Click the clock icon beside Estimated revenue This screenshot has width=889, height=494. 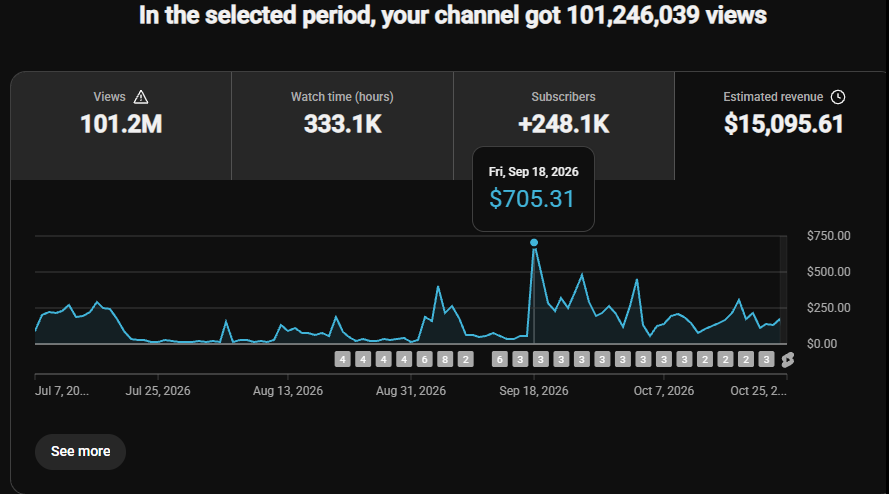838,97
